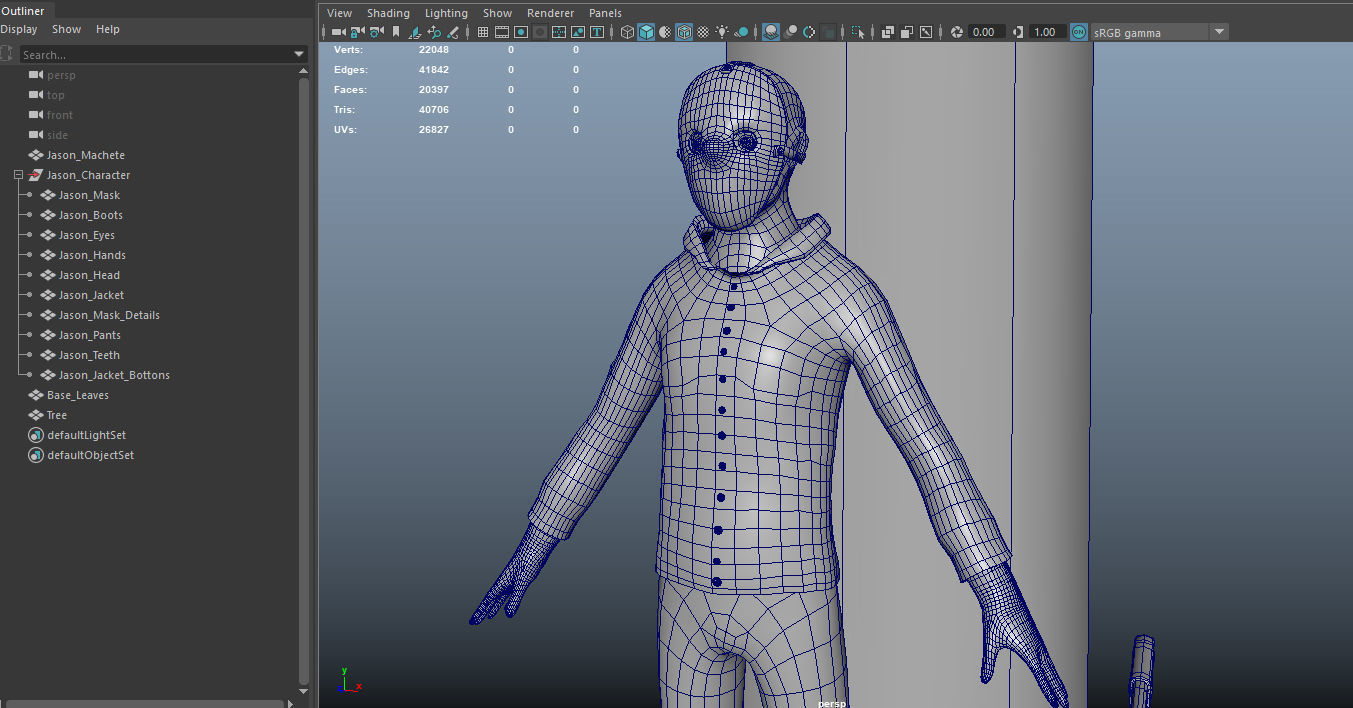
Task: Open the Outliner Help menu
Action: pyautogui.click(x=108, y=29)
